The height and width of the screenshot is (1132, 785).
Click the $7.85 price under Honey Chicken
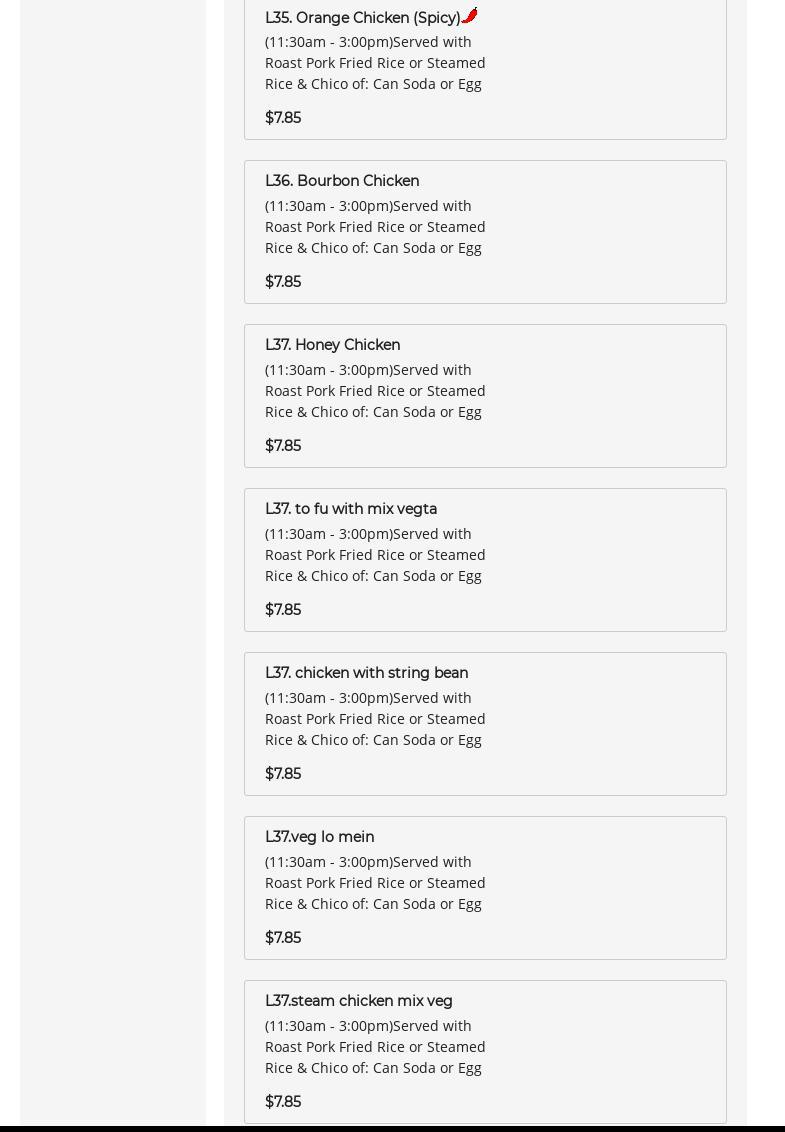coord(283,446)
